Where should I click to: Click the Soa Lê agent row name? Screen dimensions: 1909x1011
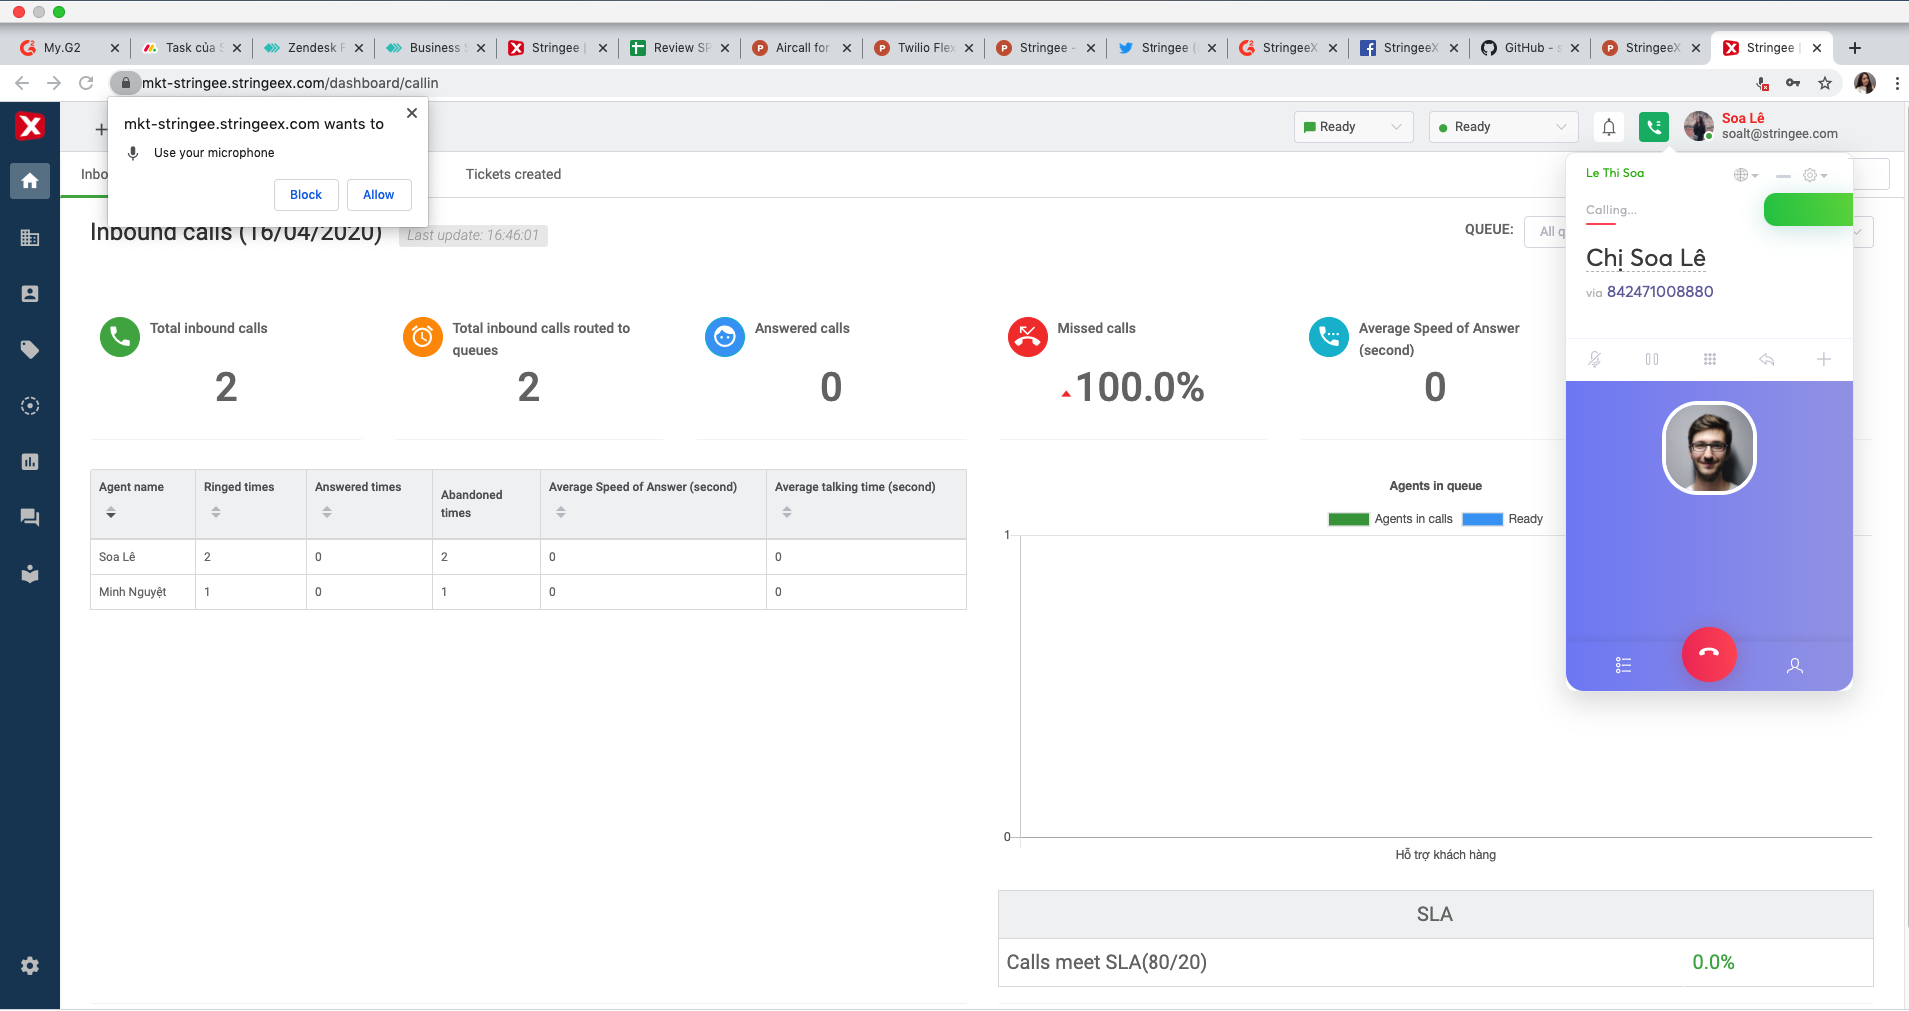point(117,557)
